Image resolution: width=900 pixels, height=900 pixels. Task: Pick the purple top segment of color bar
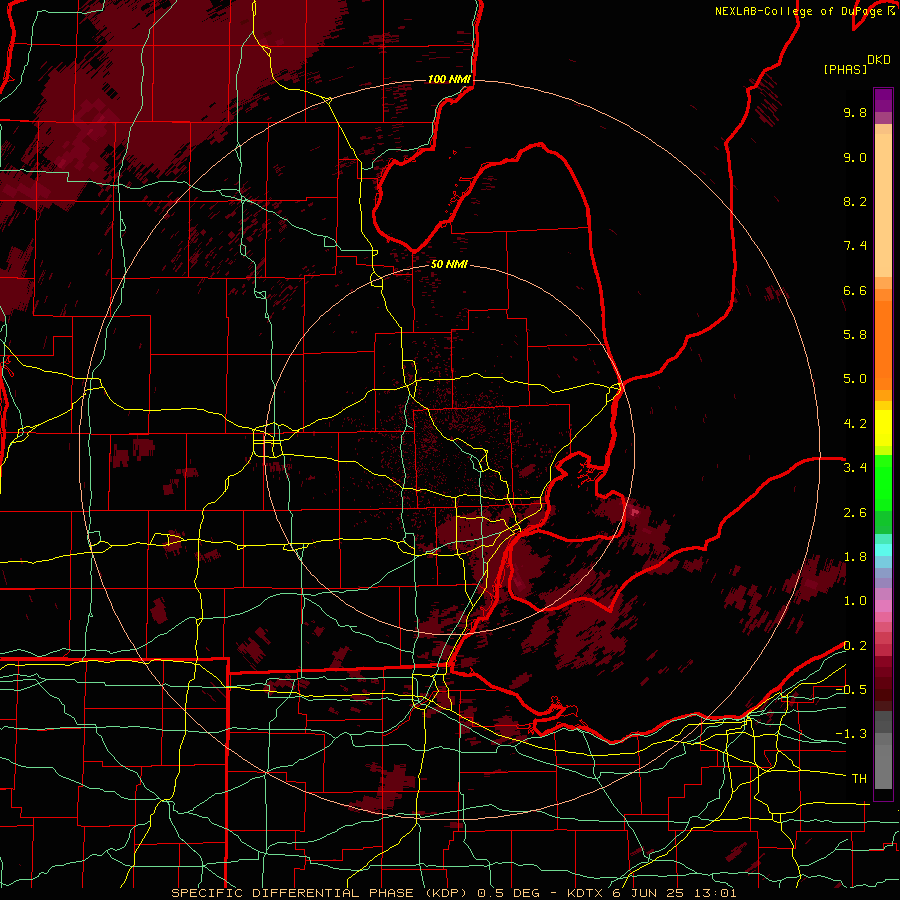tap(883, 100)
